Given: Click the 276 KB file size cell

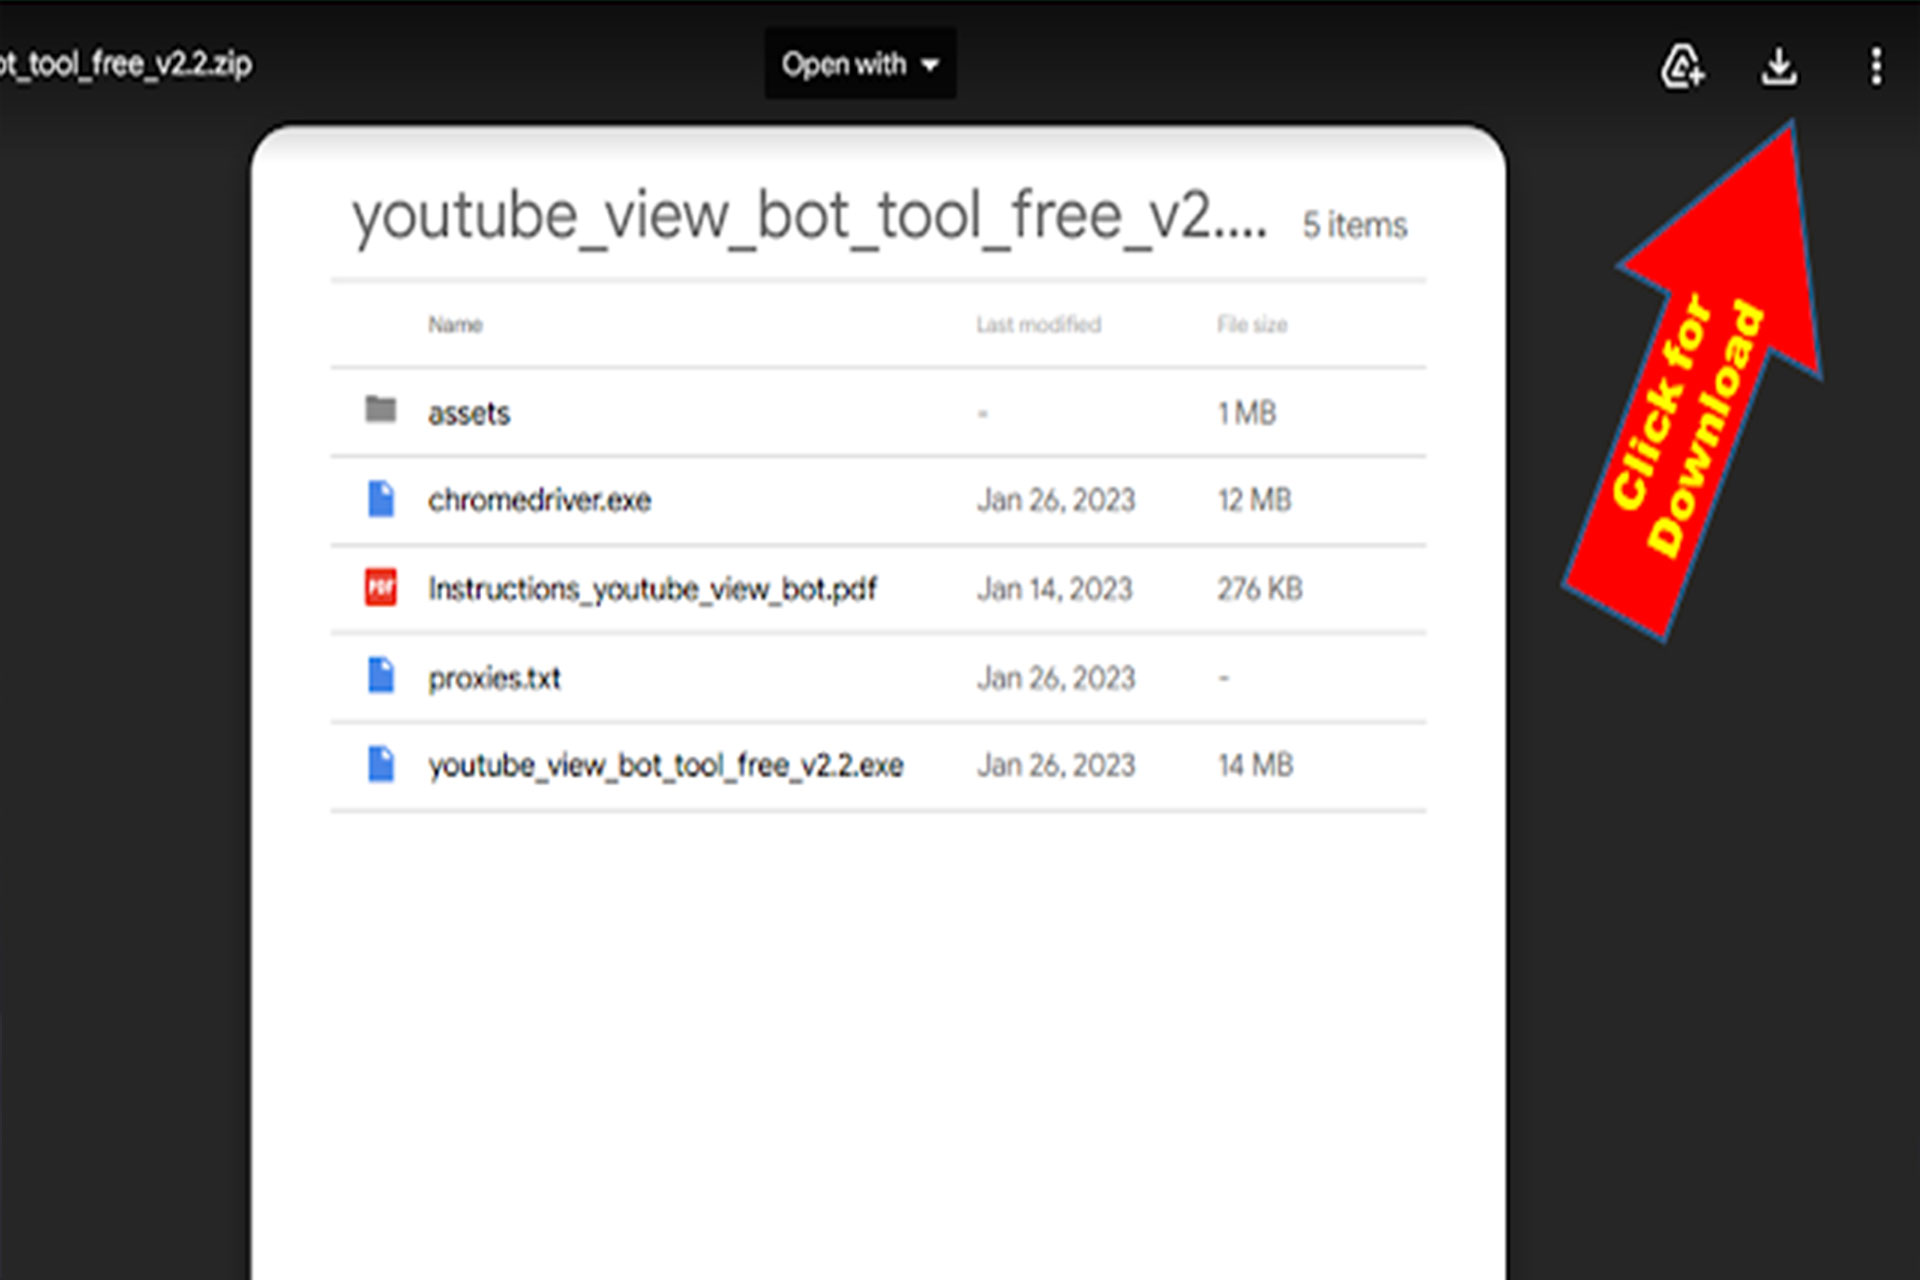Looking at the screenshot, I should [x=1260, y=589].
